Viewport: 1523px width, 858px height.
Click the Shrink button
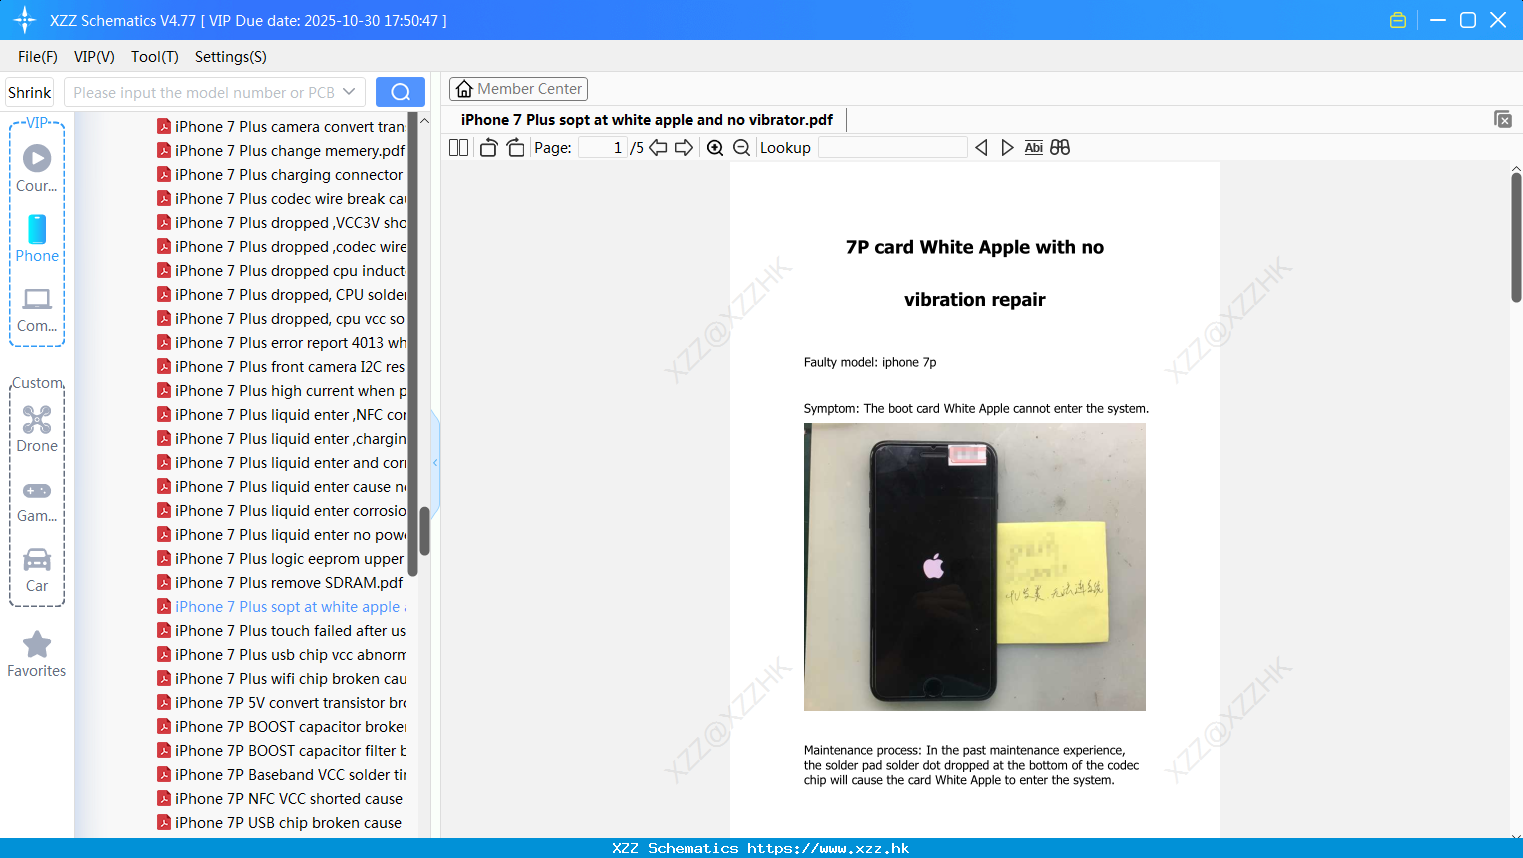pyautogui.click(x=29, y=92)
